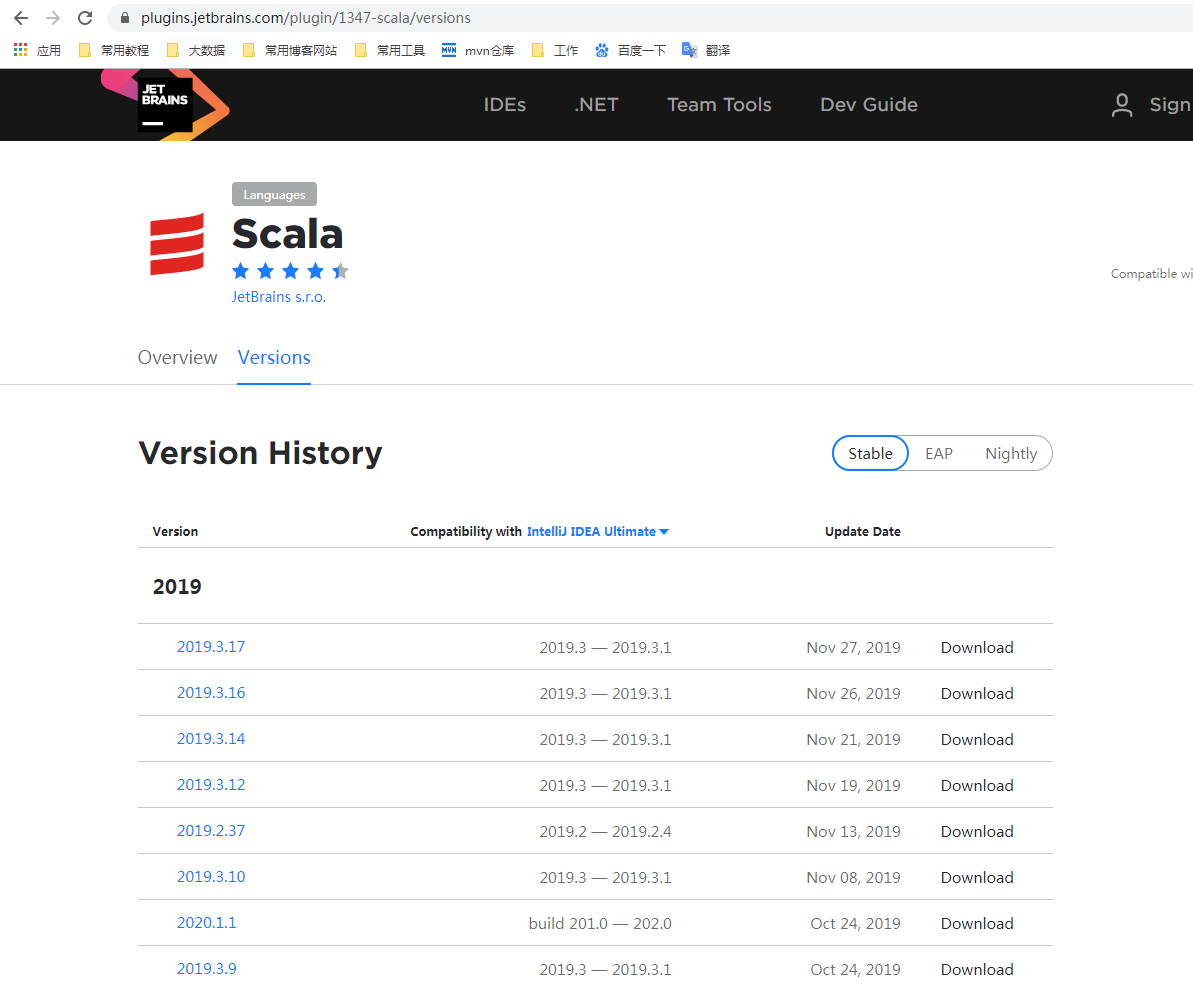The image size is (1193, 987).
Task: Open version 2019.3.14 link
Action: (x=211, y=739)
